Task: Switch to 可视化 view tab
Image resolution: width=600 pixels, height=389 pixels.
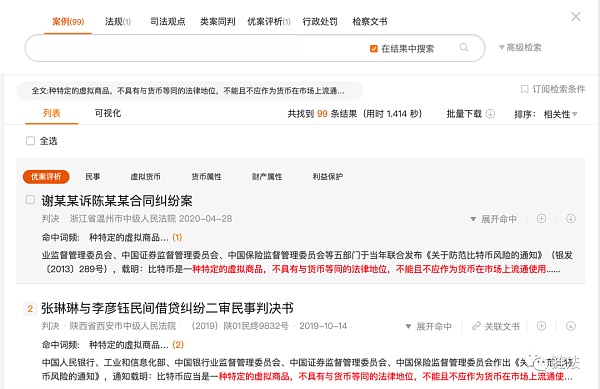Action: point(108,113)
